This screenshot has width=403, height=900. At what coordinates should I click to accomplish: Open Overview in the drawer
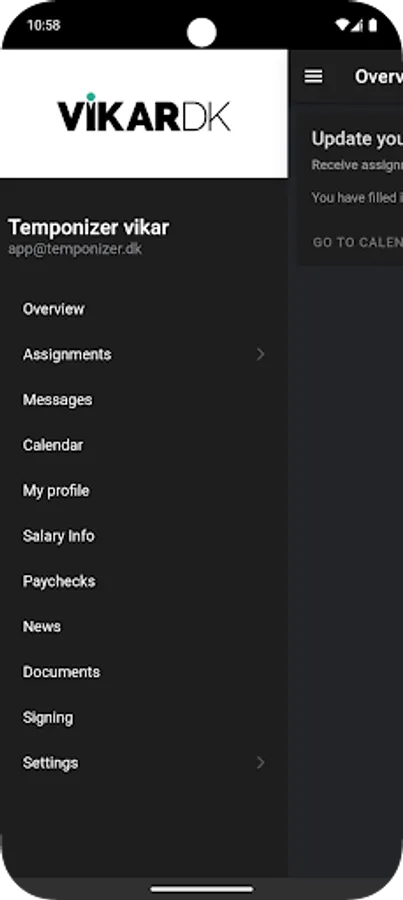click(x=53, y=309)
